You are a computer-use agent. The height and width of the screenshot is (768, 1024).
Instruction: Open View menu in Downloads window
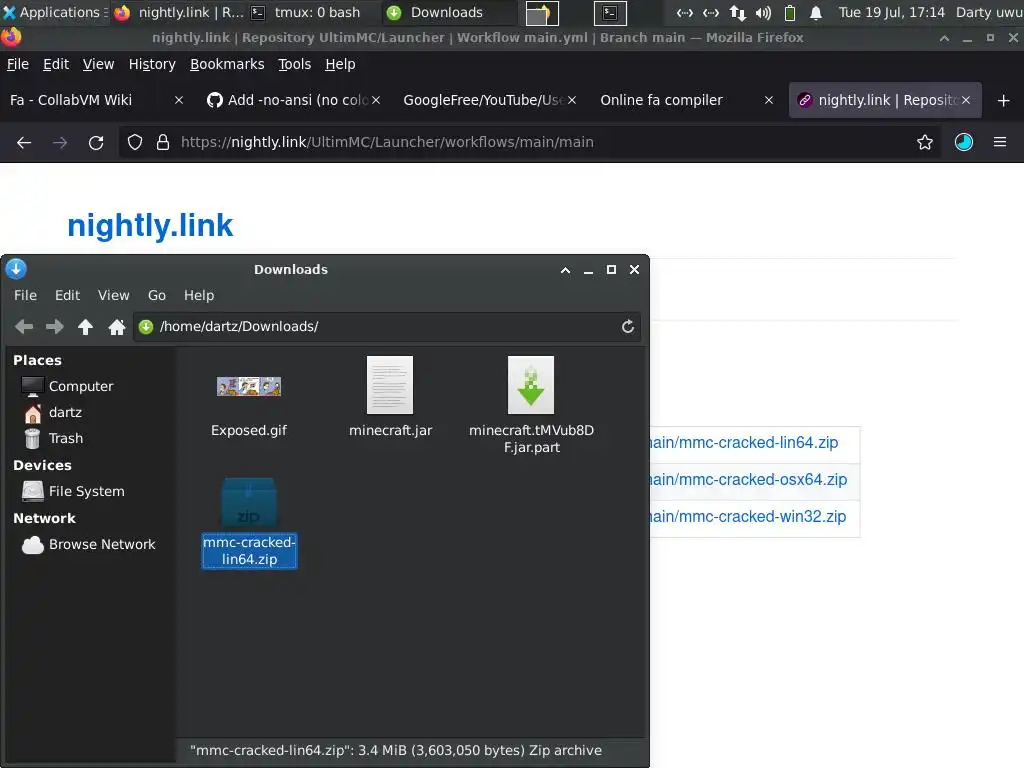(x=114, y=295)
